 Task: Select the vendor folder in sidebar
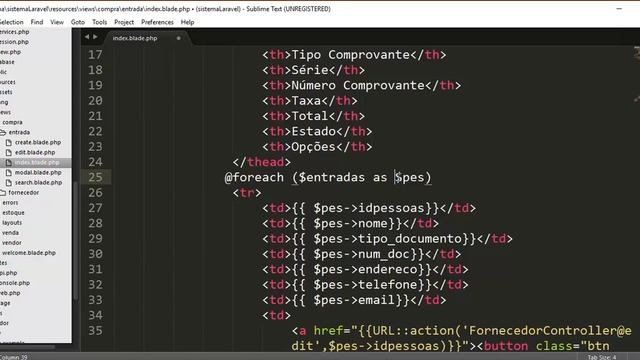[x=11, y=243]
